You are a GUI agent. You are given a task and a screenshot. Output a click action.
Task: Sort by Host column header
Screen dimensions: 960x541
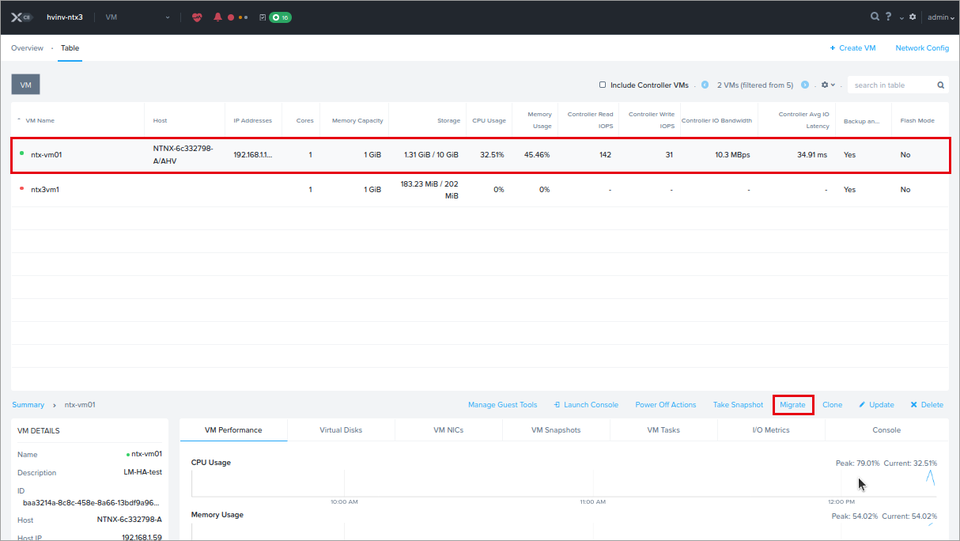[x=160, y=121]
